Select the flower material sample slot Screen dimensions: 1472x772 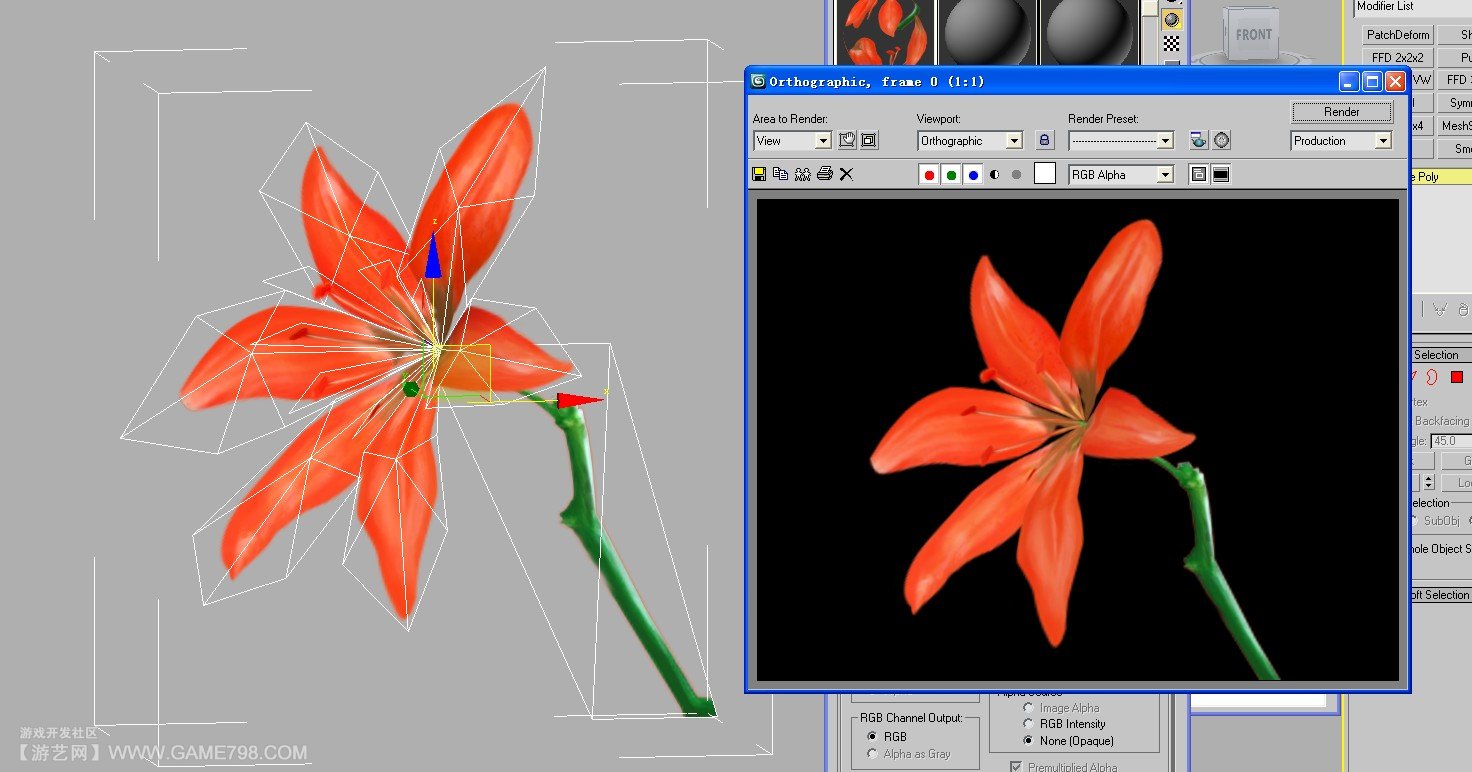884,32
